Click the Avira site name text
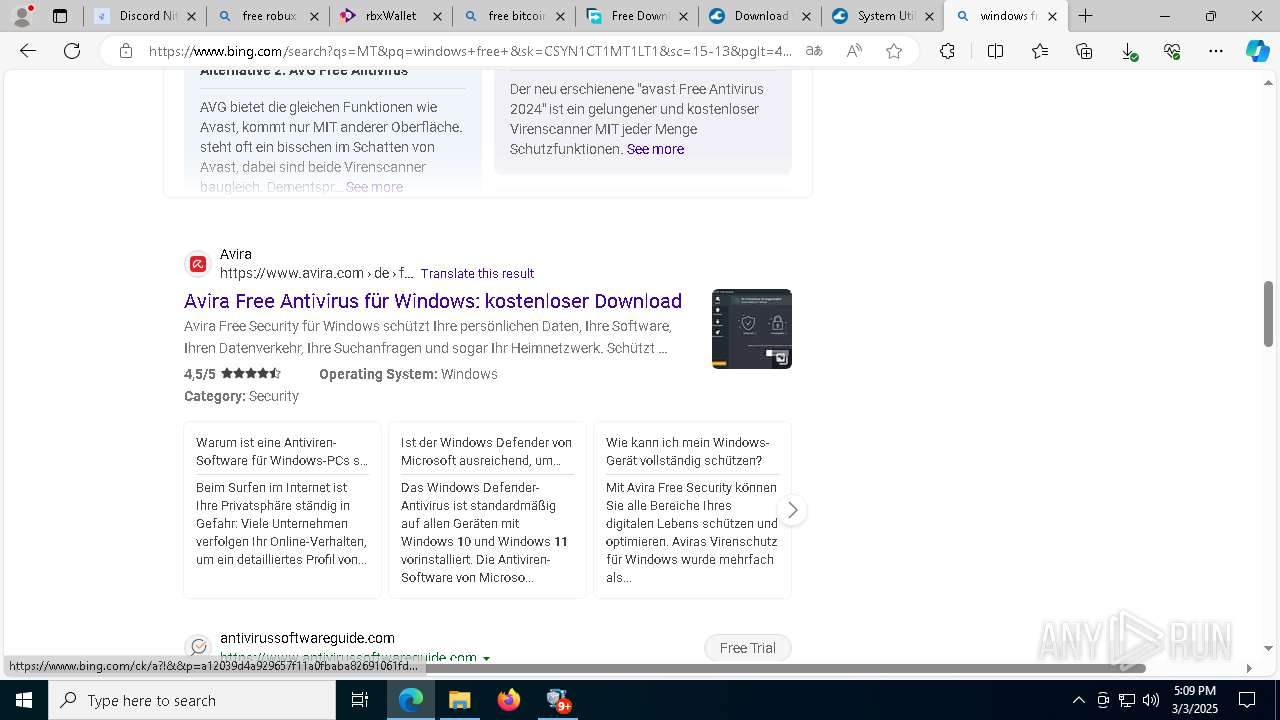1280x720 pixels. click(236, 254)
